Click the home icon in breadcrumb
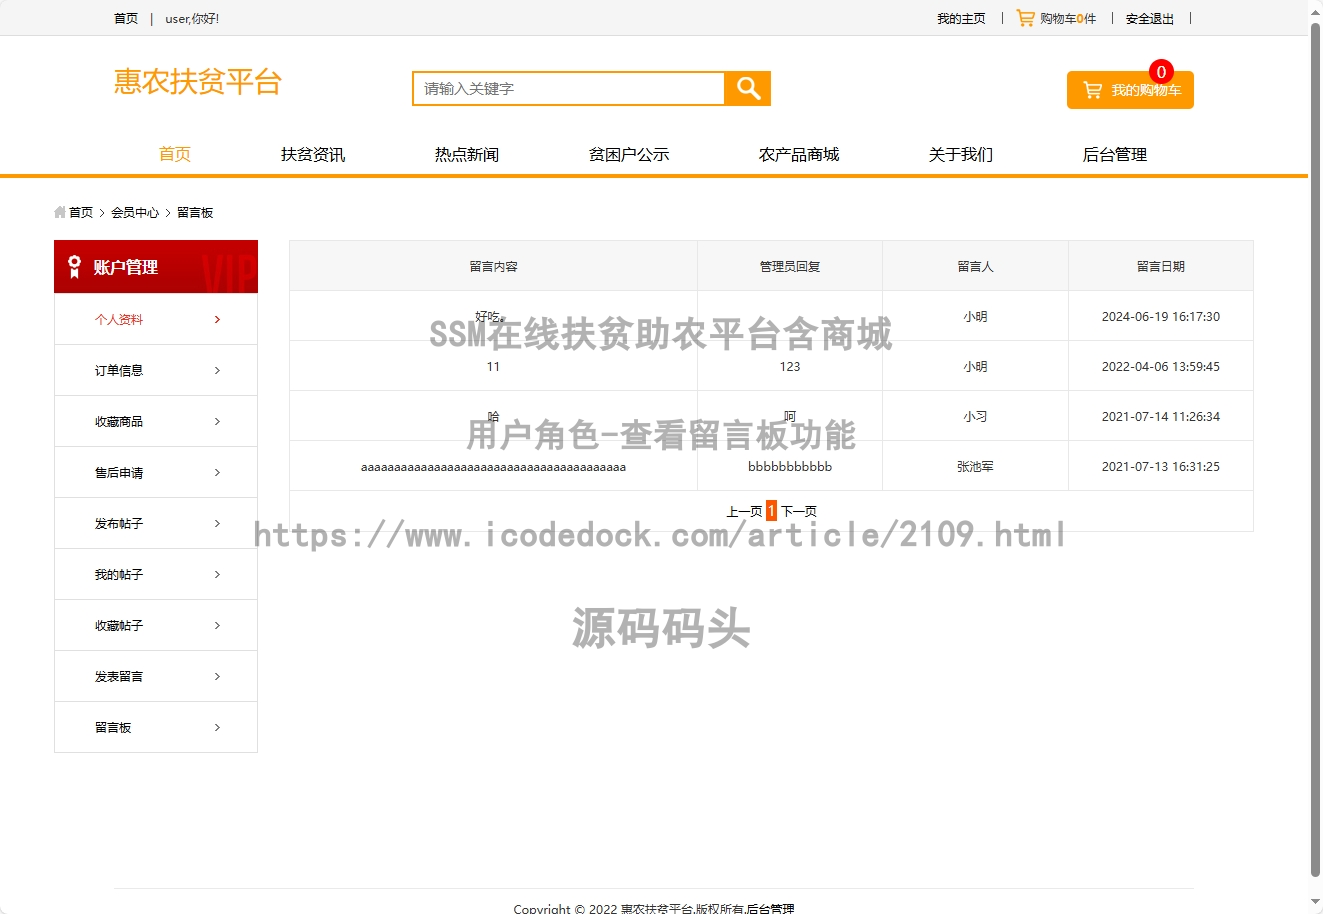Viewport: 1323px width, 914px height. point(60,212)
